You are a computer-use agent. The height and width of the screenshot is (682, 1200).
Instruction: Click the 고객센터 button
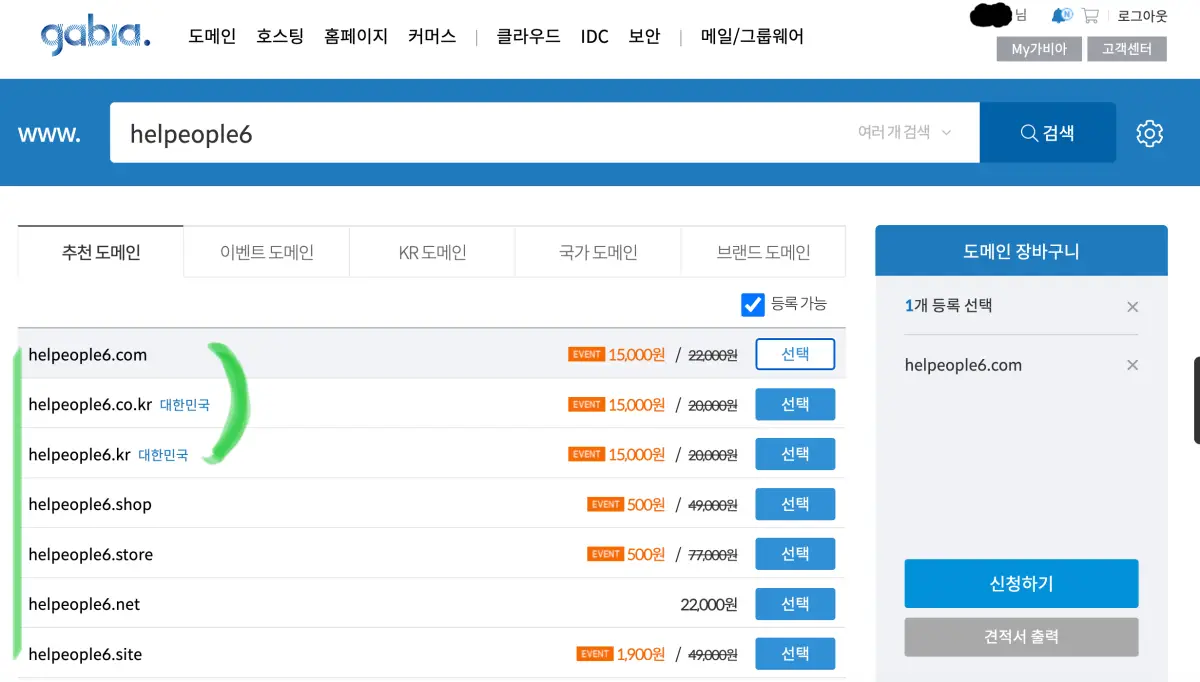click(1127, 49)
